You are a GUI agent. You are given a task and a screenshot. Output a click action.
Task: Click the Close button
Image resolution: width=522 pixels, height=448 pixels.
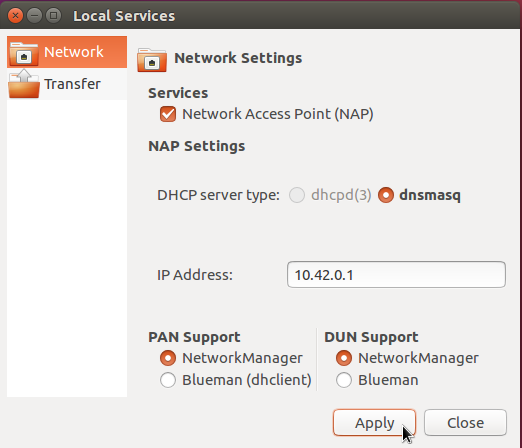[x=465, y=423]
